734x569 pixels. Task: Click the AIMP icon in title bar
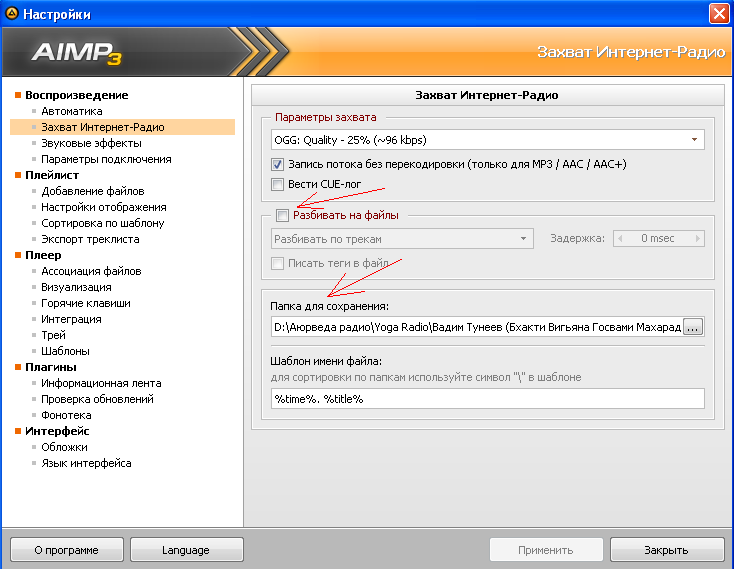(12, 14)
